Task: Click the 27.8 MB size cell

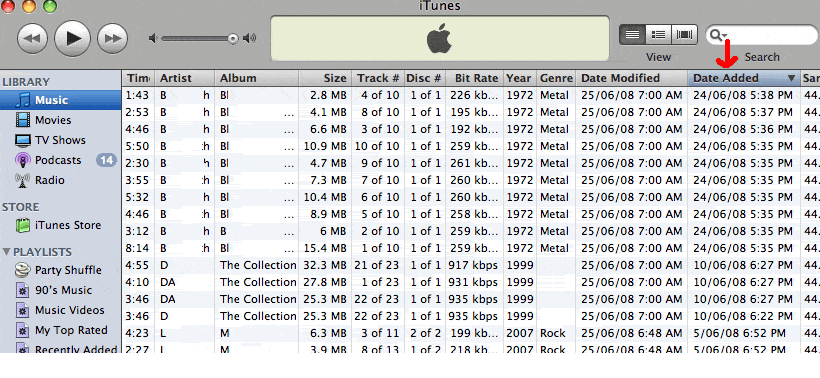Action: (x=324, y=282)
